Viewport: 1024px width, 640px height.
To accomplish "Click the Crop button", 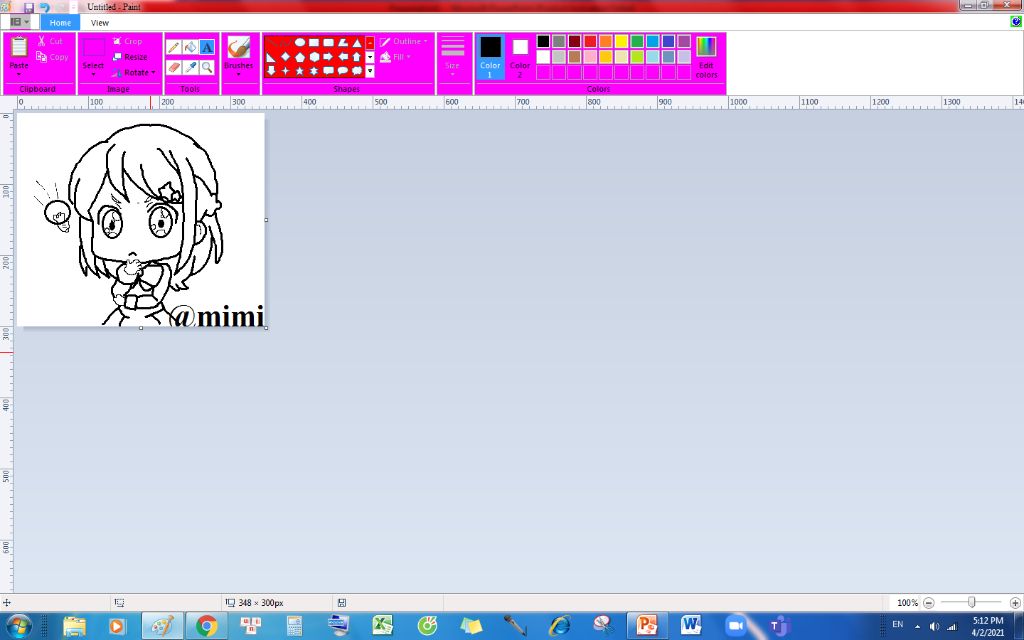I will point(127,41).
